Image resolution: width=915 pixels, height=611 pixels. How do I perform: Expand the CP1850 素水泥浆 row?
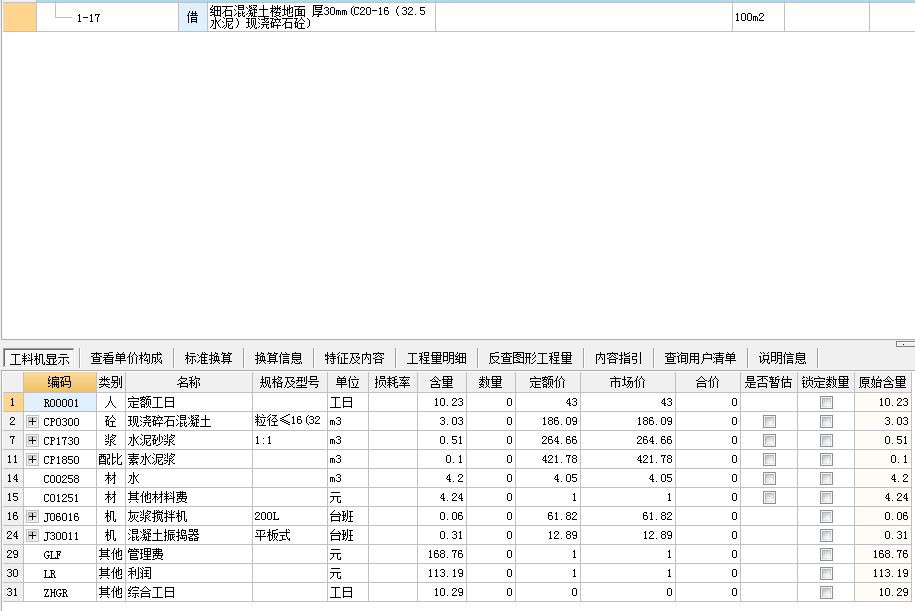click(32, 459)
